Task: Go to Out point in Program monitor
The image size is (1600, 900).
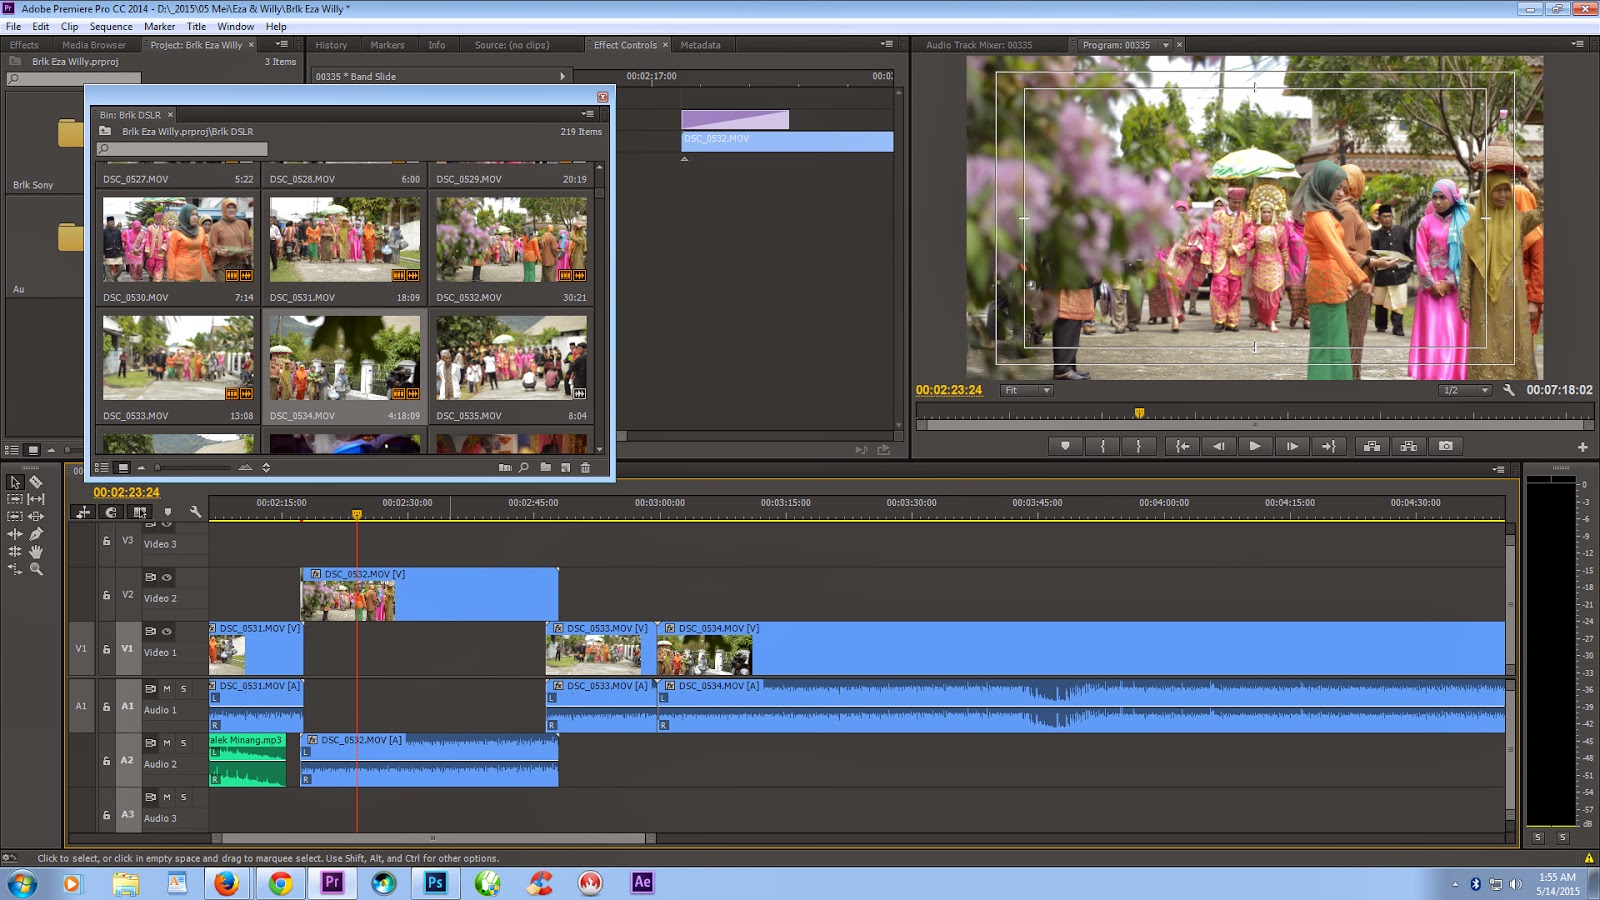Action: click(x=1329, y=446)
